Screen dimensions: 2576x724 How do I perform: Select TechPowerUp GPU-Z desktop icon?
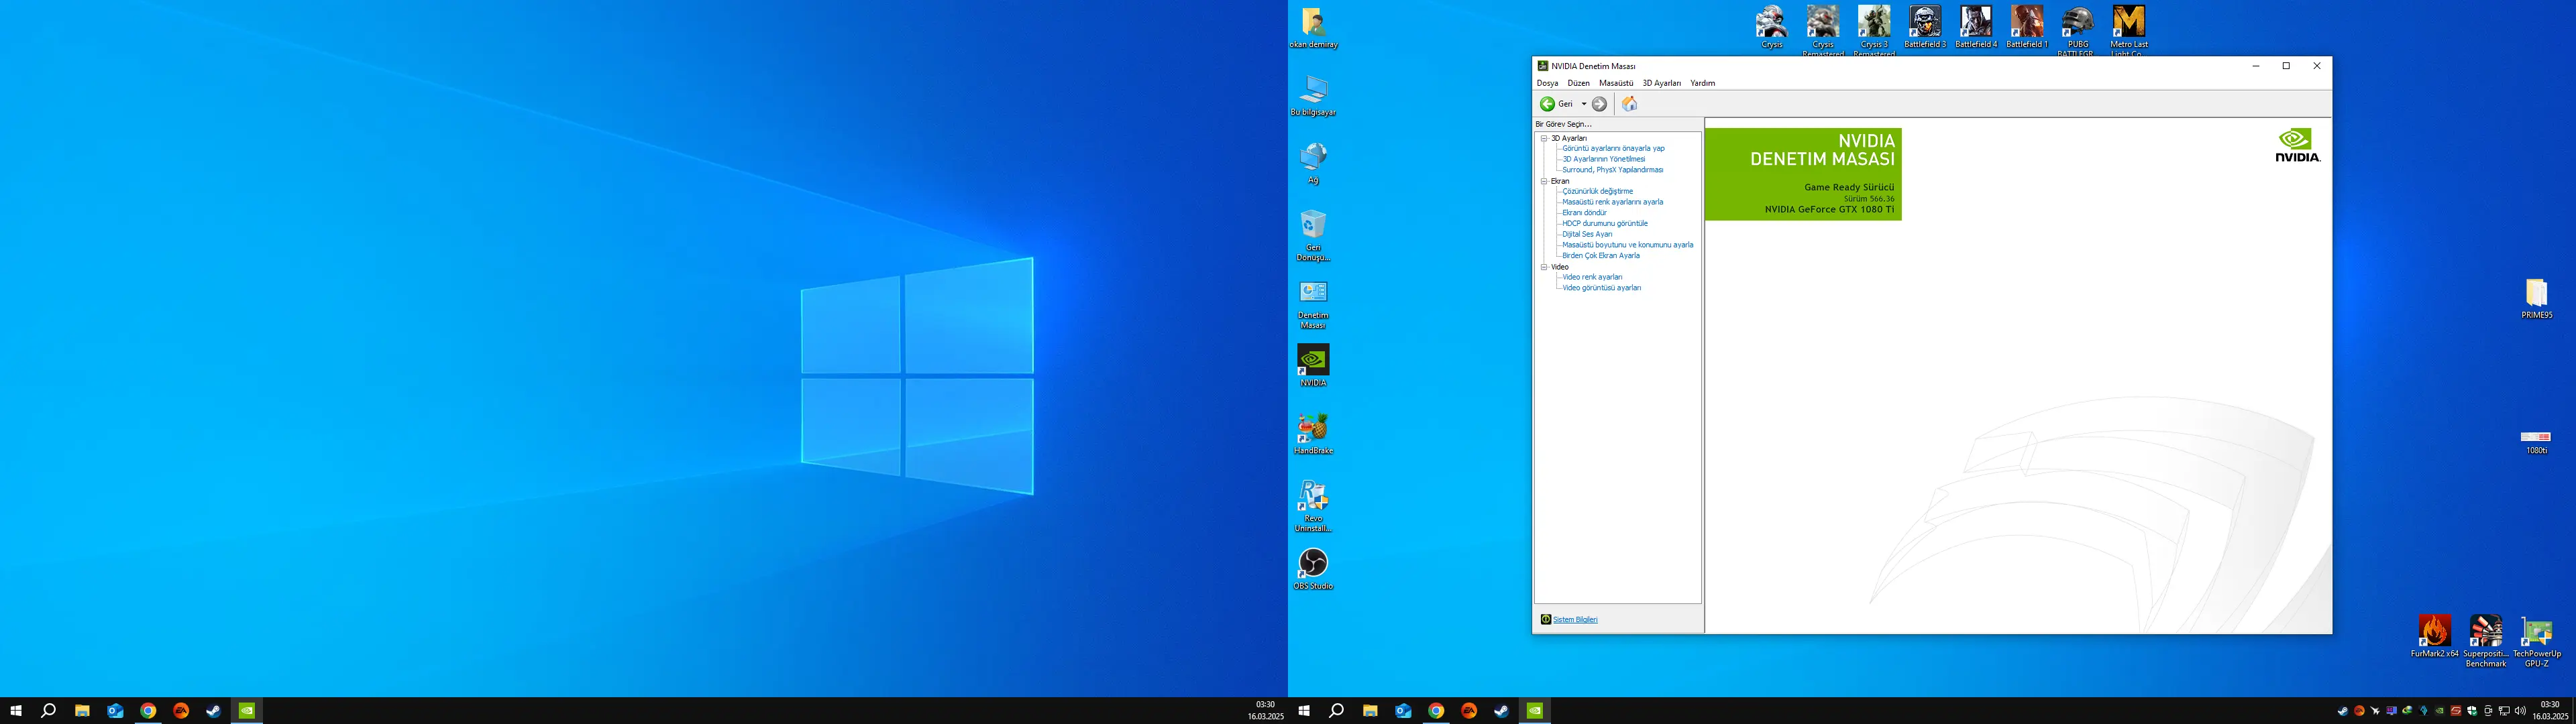[2537, 642]
